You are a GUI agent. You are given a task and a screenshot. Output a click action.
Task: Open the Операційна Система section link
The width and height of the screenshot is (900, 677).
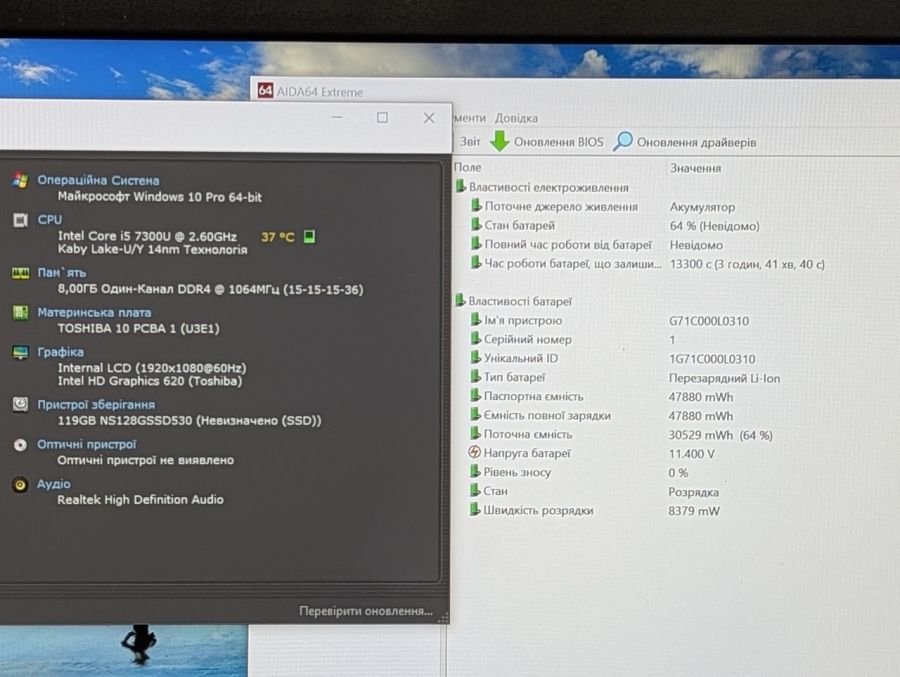(x=98, y=180)
